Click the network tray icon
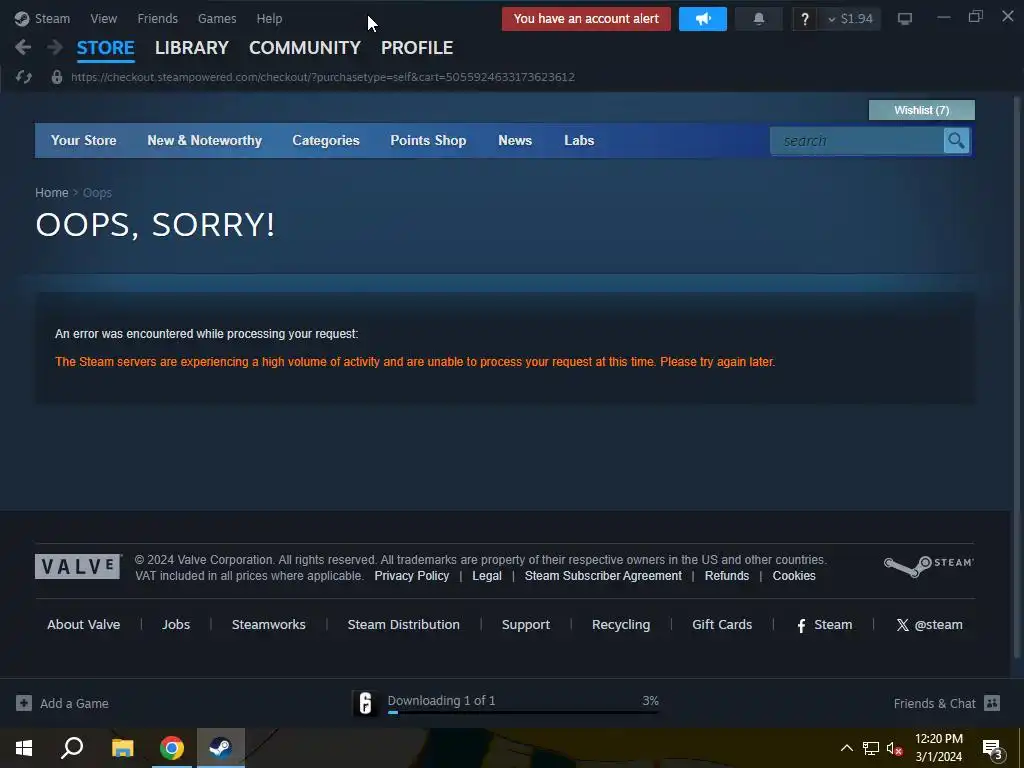Image resolution: width=1024 pixels, height=768 pixels. pyautogui.click(x=871, y=748)
